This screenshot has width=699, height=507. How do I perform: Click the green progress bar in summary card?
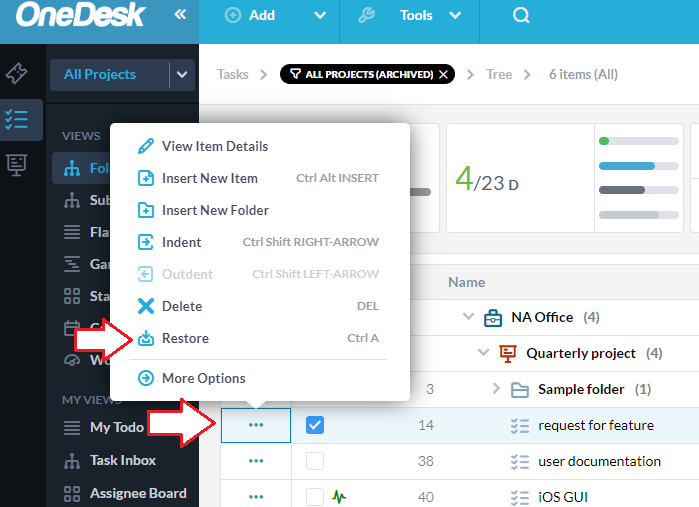[604, 141]
